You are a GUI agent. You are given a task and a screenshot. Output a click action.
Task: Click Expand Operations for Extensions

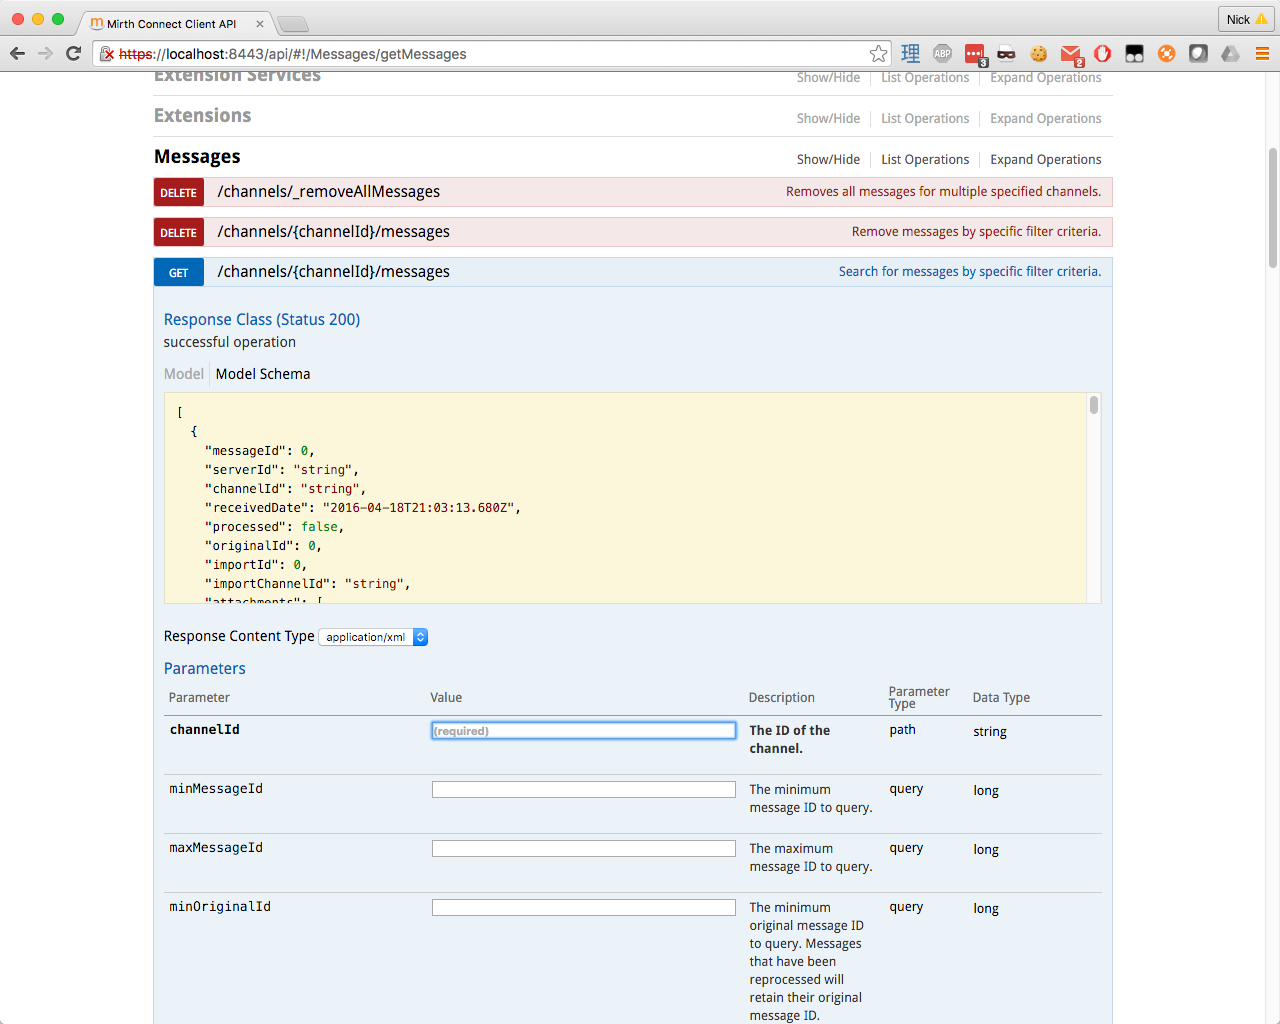point(1046,118)
